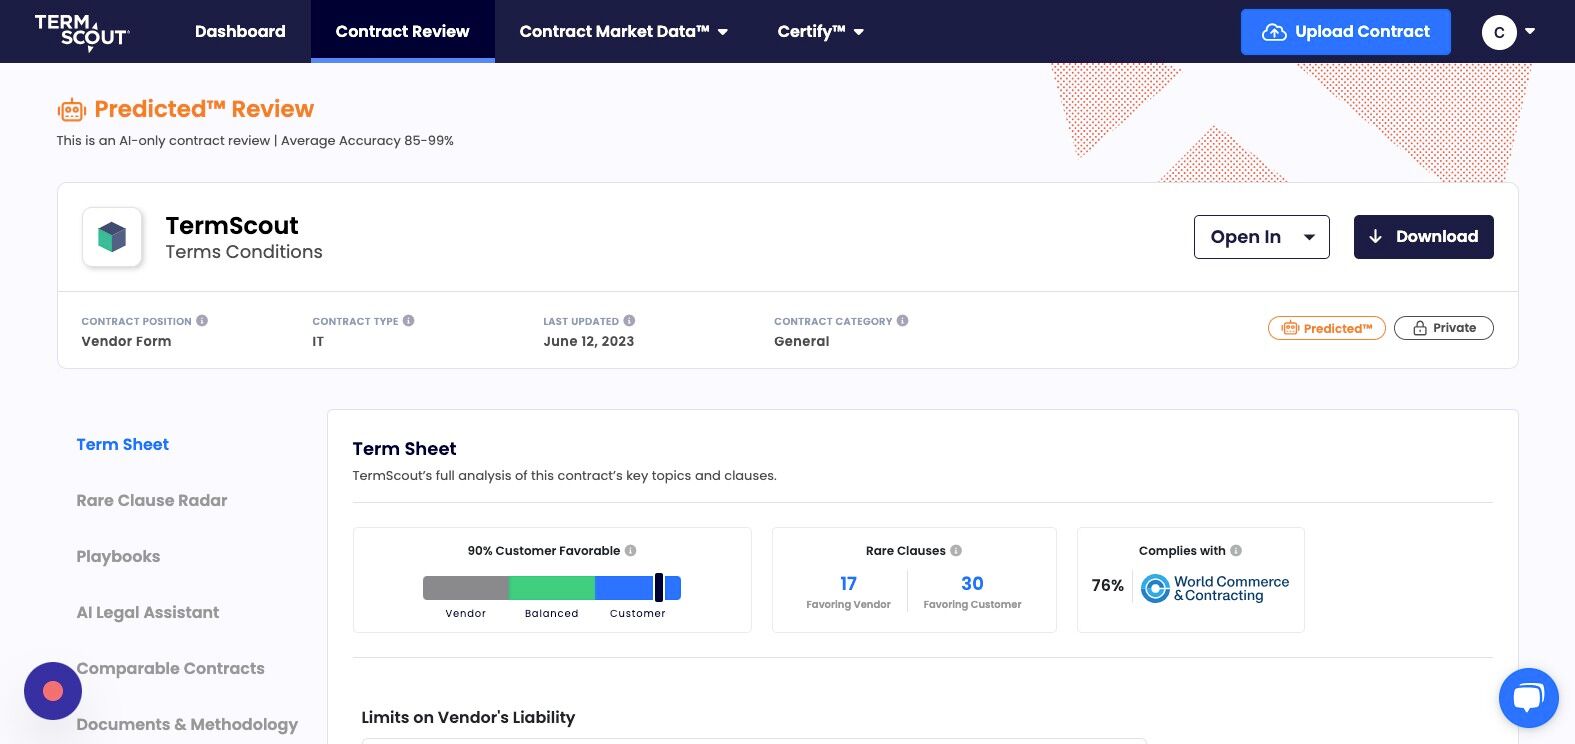The height and width of the screenshot is (744, 1575).
Task: Click the user avatar labeled C
Action: [x=1499, y=32]
